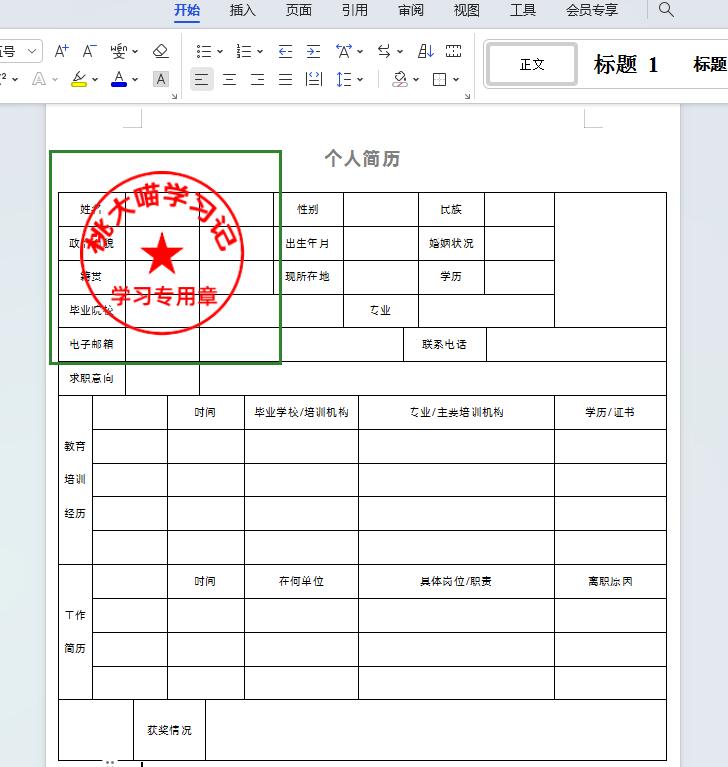Click the borders icon

439,79
